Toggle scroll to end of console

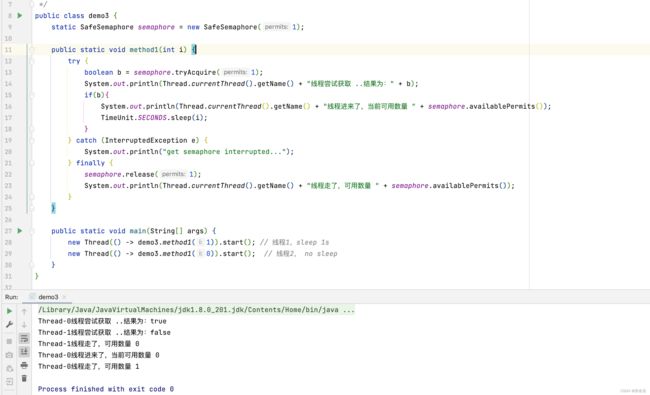coord(24,352)
